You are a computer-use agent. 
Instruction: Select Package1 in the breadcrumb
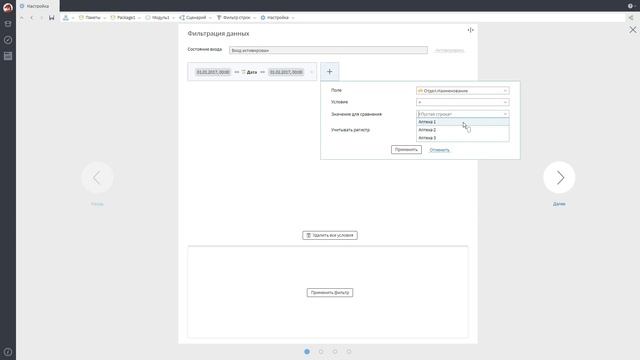click(126, 18)
